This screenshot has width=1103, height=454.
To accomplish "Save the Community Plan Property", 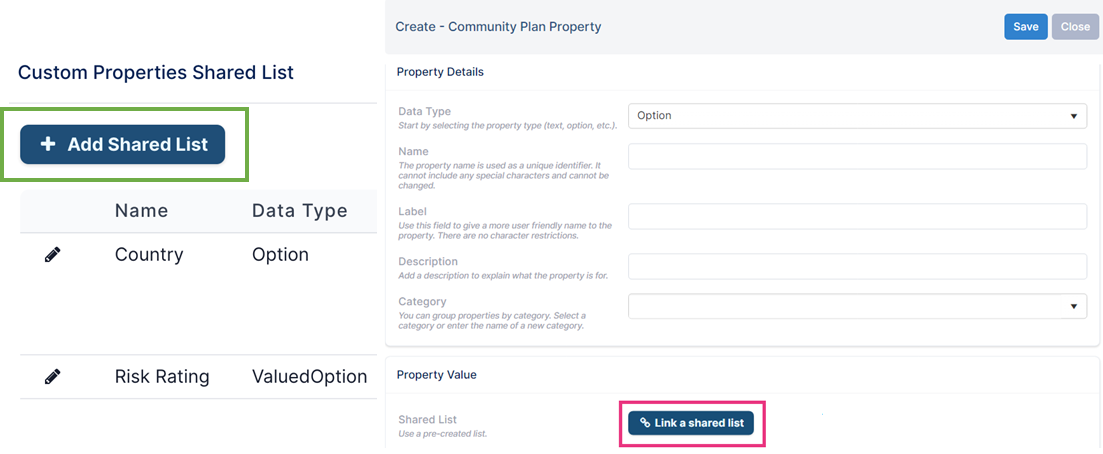I will pos(1026,27).
